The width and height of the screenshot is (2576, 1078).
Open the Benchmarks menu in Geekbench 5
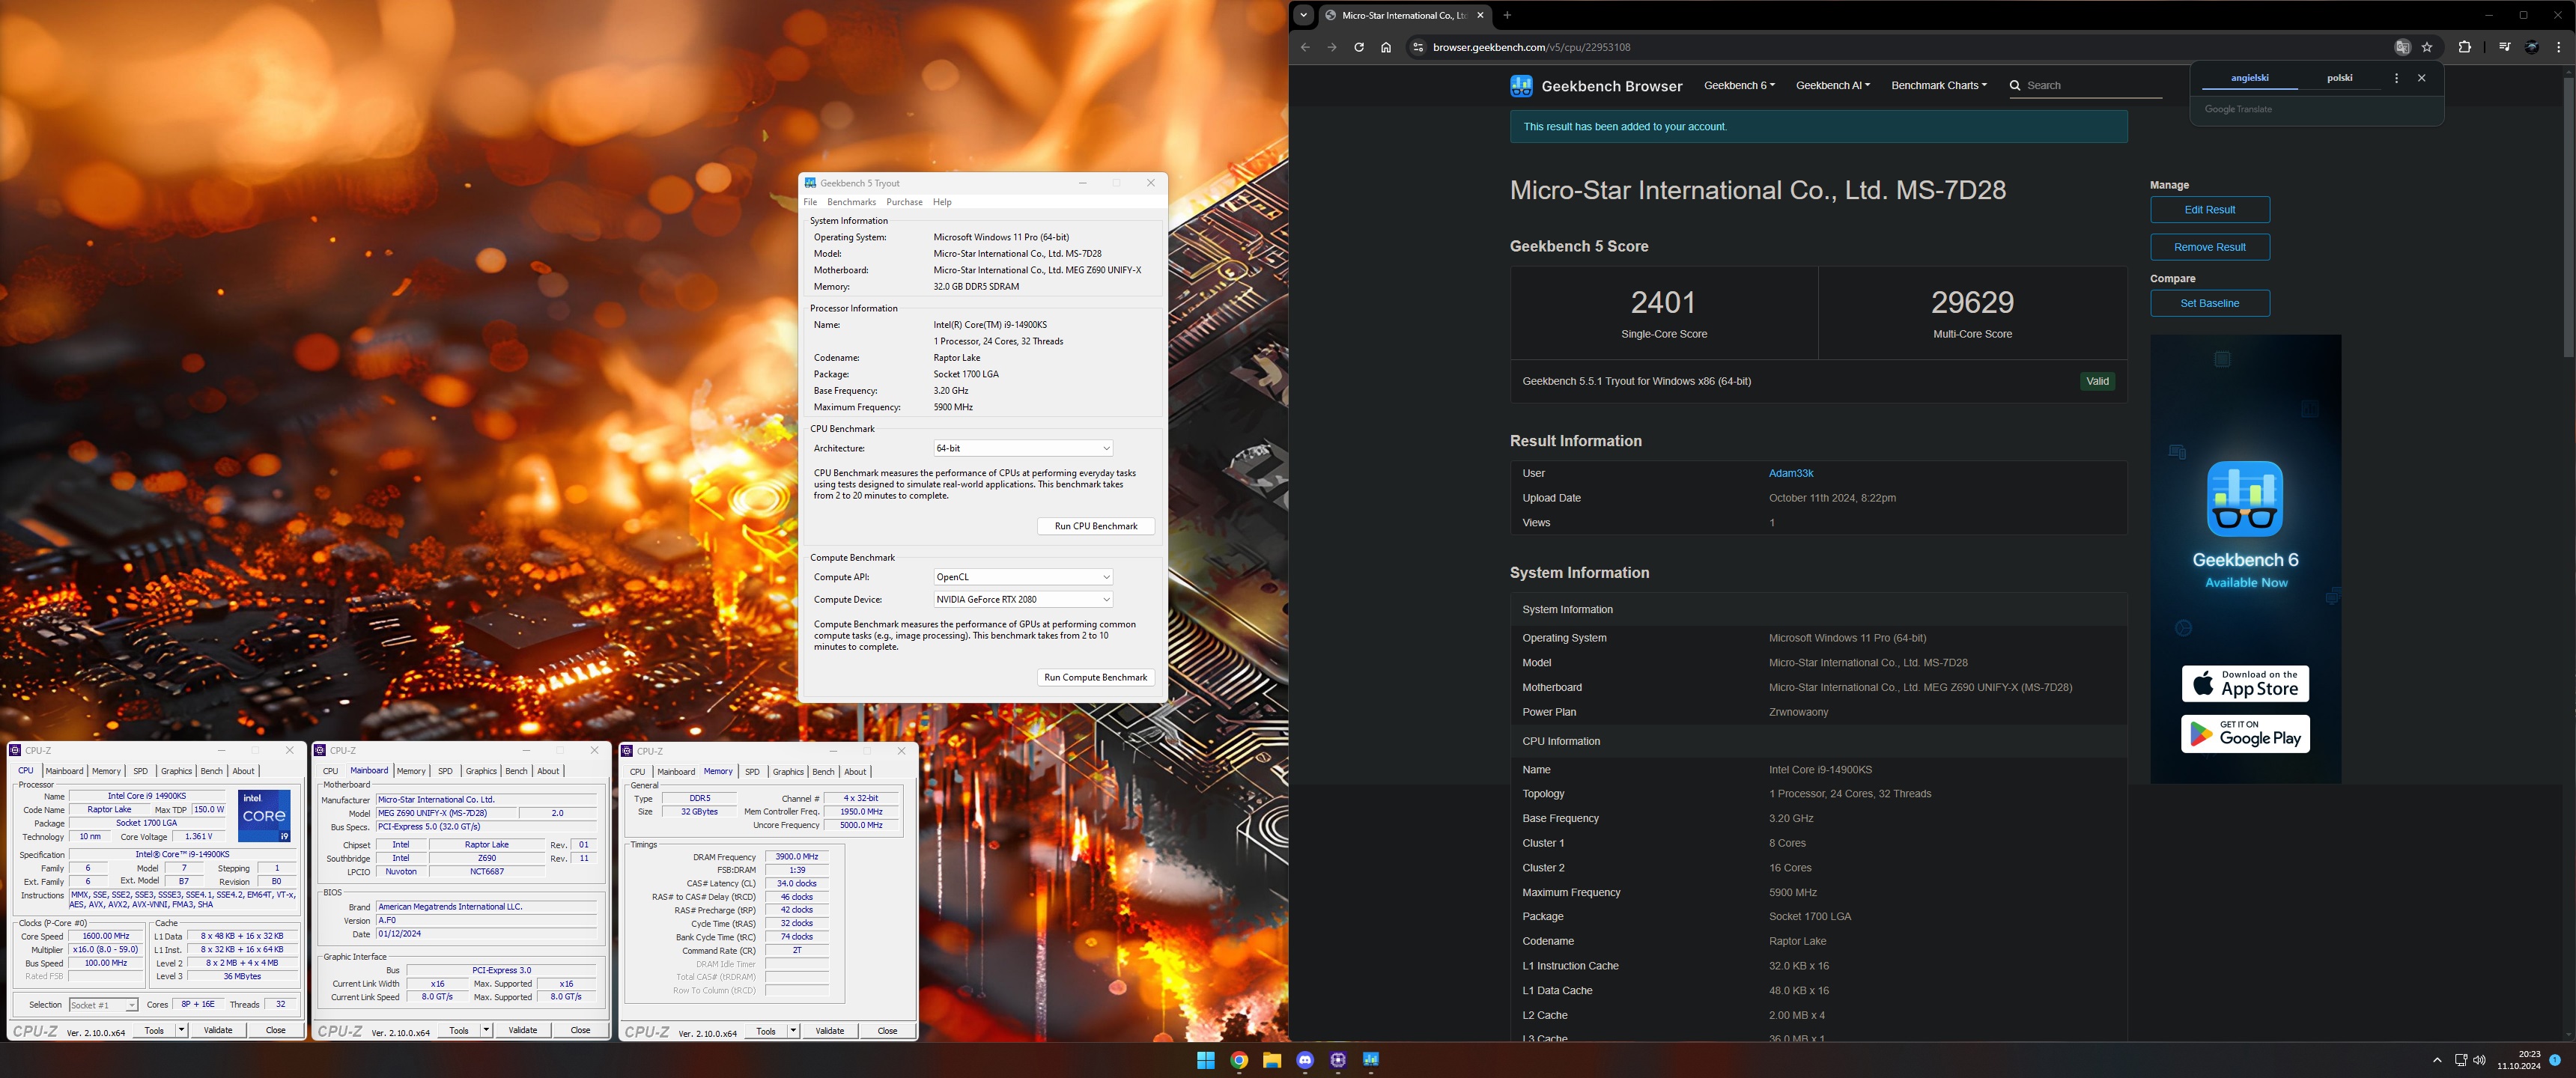851,202
